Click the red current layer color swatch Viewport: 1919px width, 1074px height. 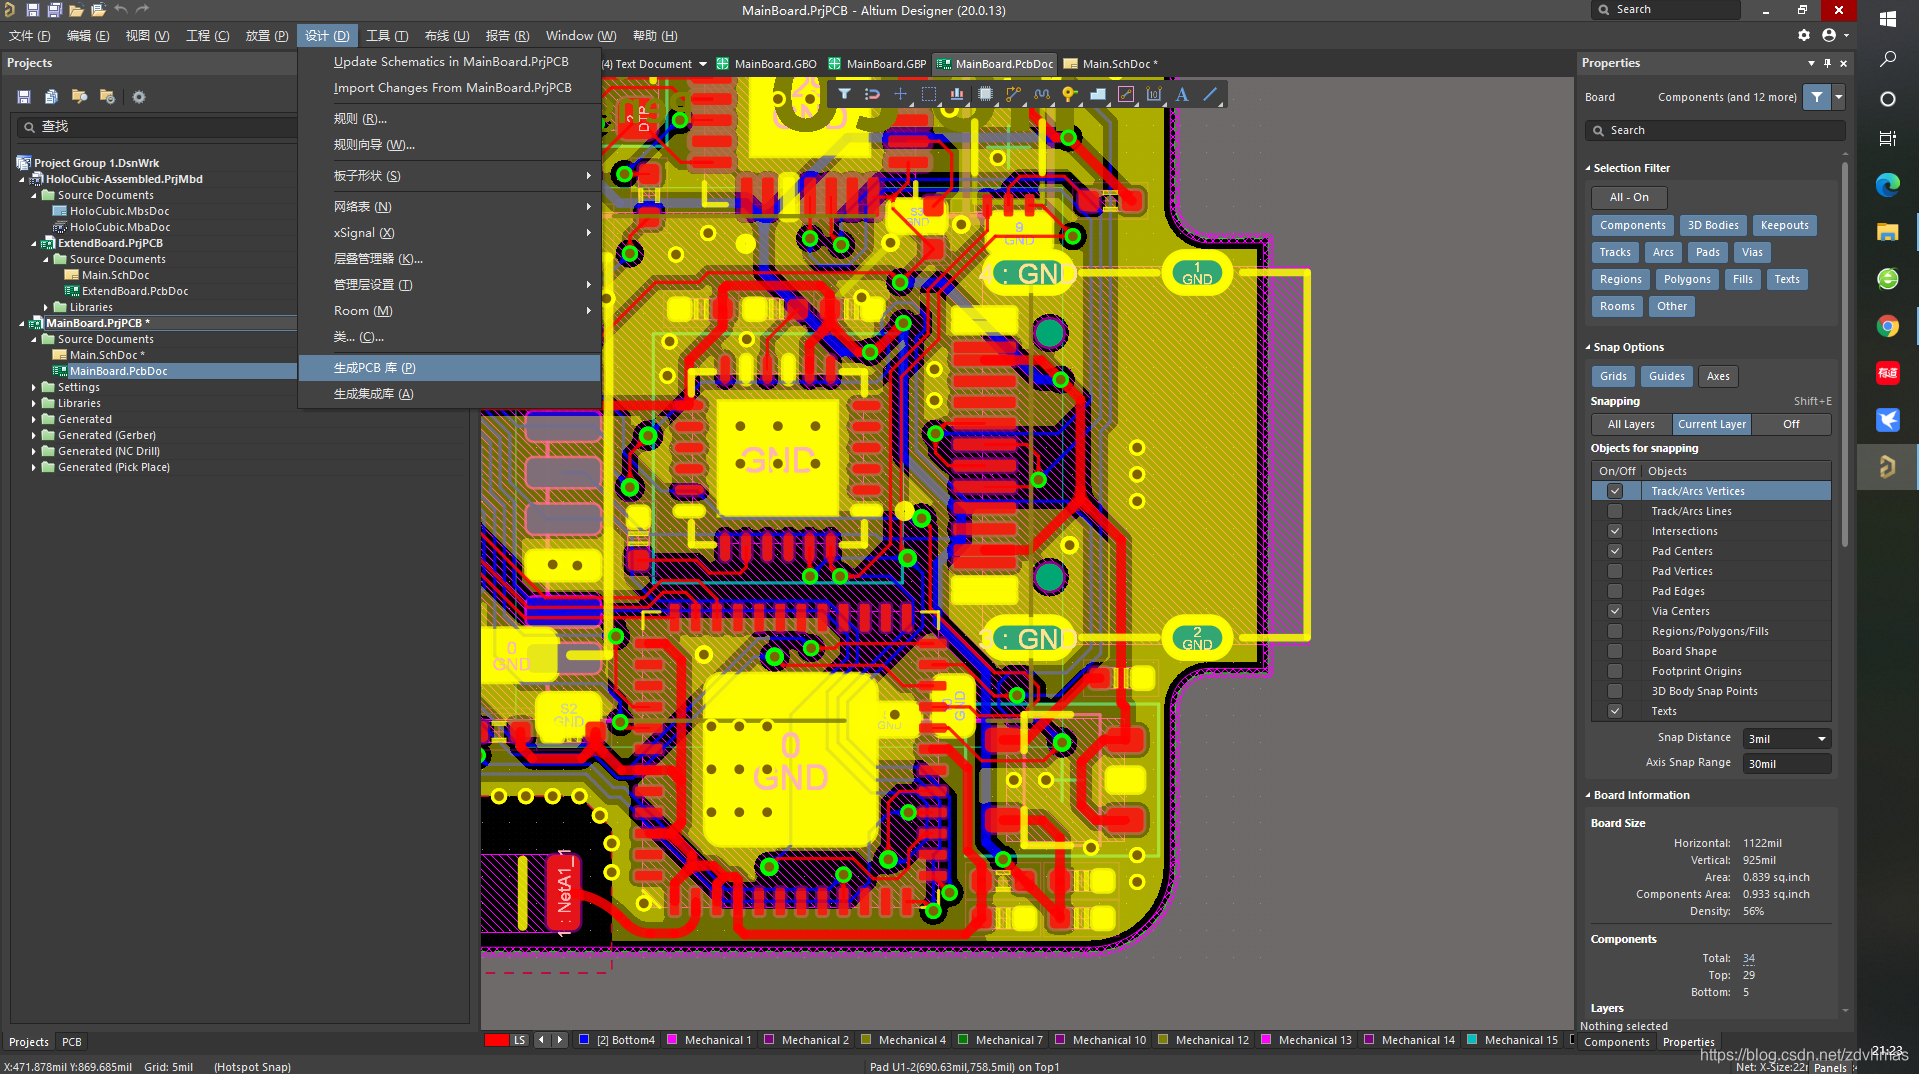pyautogui.click(x=497, y=1040)
